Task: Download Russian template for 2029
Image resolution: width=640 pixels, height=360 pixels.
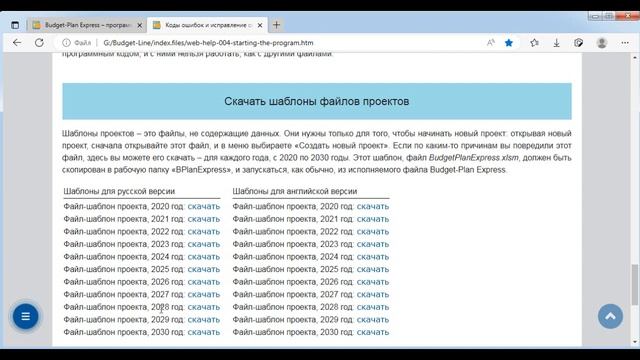Action: [x=204, y=320]
